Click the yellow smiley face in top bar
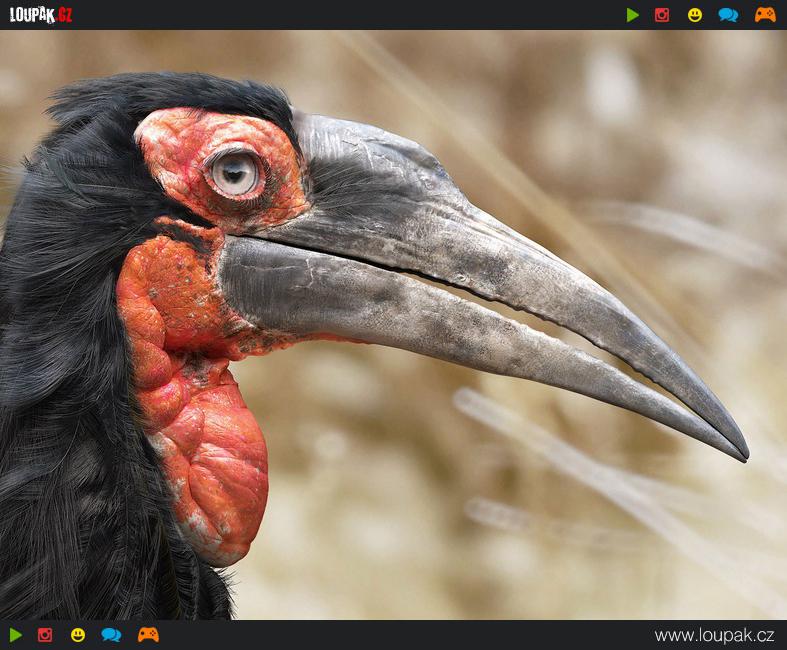787x650 pixels. [x=695, y=15]
